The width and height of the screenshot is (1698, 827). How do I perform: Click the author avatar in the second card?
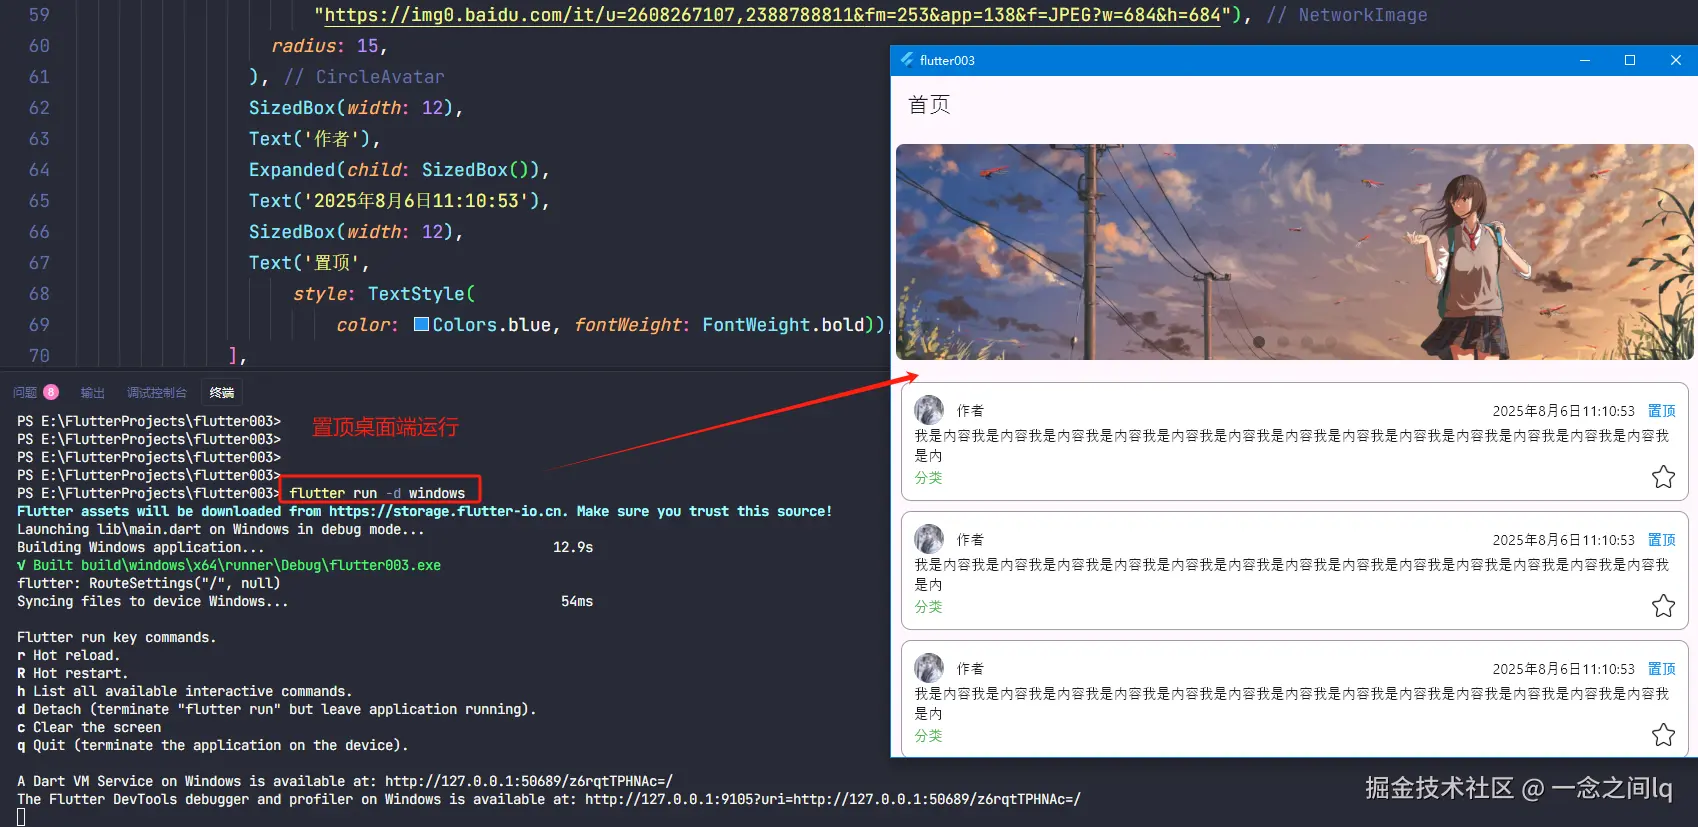point(929,539)
